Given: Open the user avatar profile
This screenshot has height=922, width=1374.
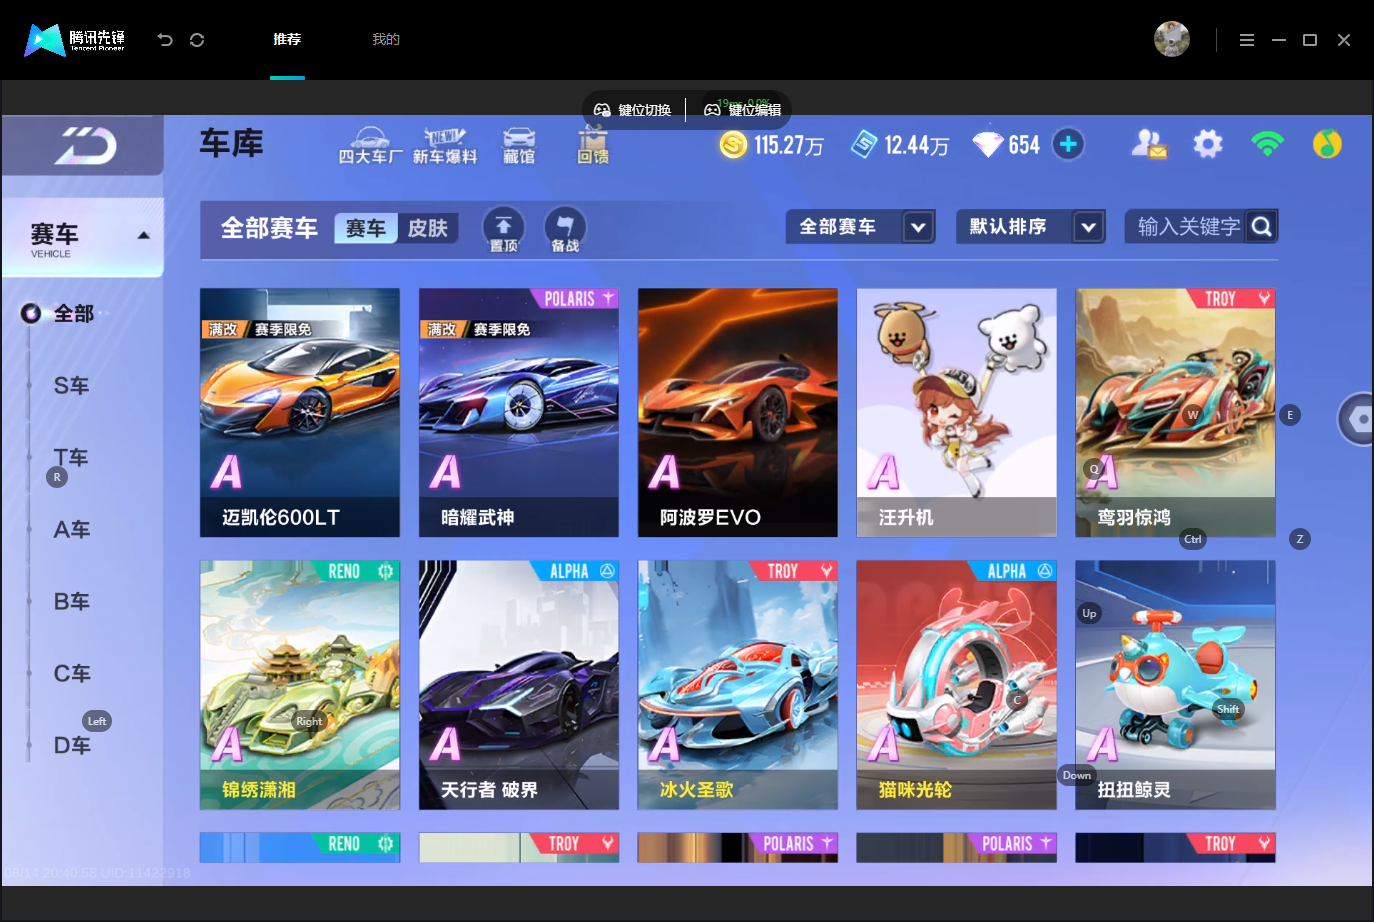Looking at the screenshot, I should pyautogui.click(x=1172, y=39).
